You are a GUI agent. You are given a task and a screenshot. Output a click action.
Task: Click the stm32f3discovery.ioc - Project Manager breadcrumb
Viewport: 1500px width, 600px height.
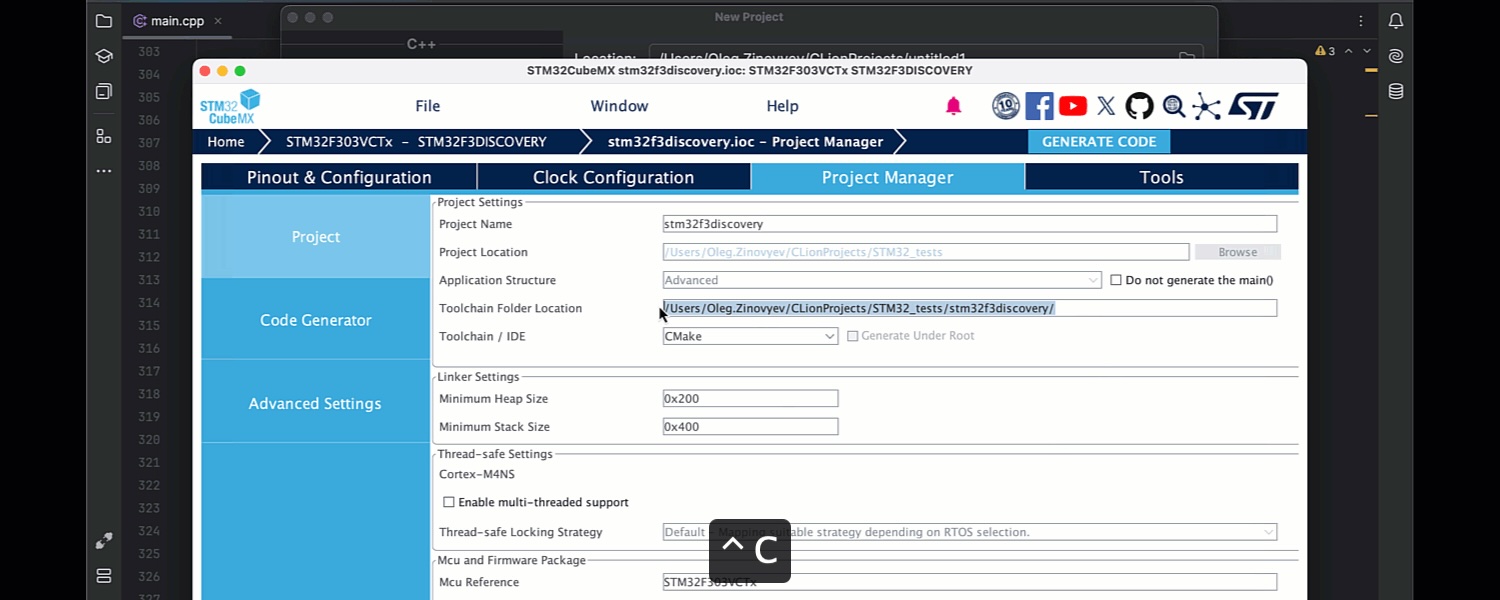coord(746,142)
